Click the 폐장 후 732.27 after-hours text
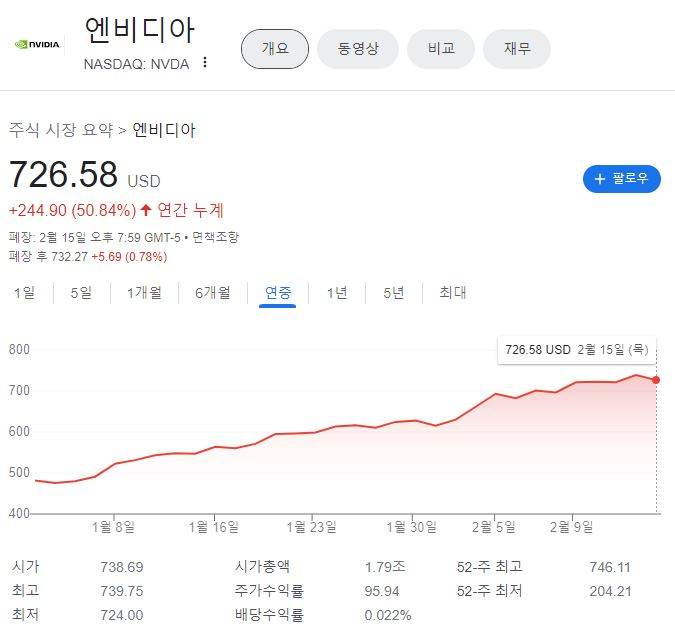The height and width of the screenshot is (636, 675). click(x=48, y=257)
